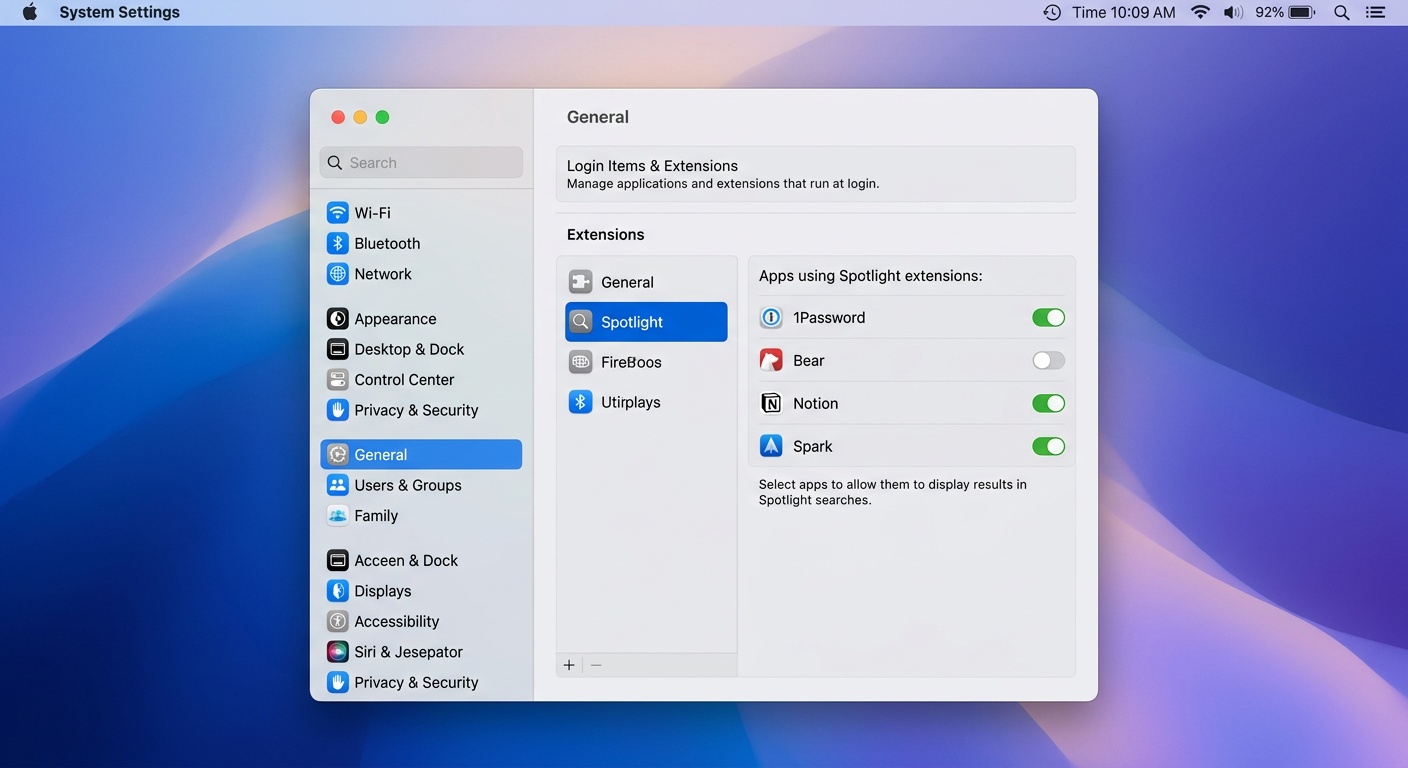Open System Settings in the menu bar
1408x768 pixels.
119,12
